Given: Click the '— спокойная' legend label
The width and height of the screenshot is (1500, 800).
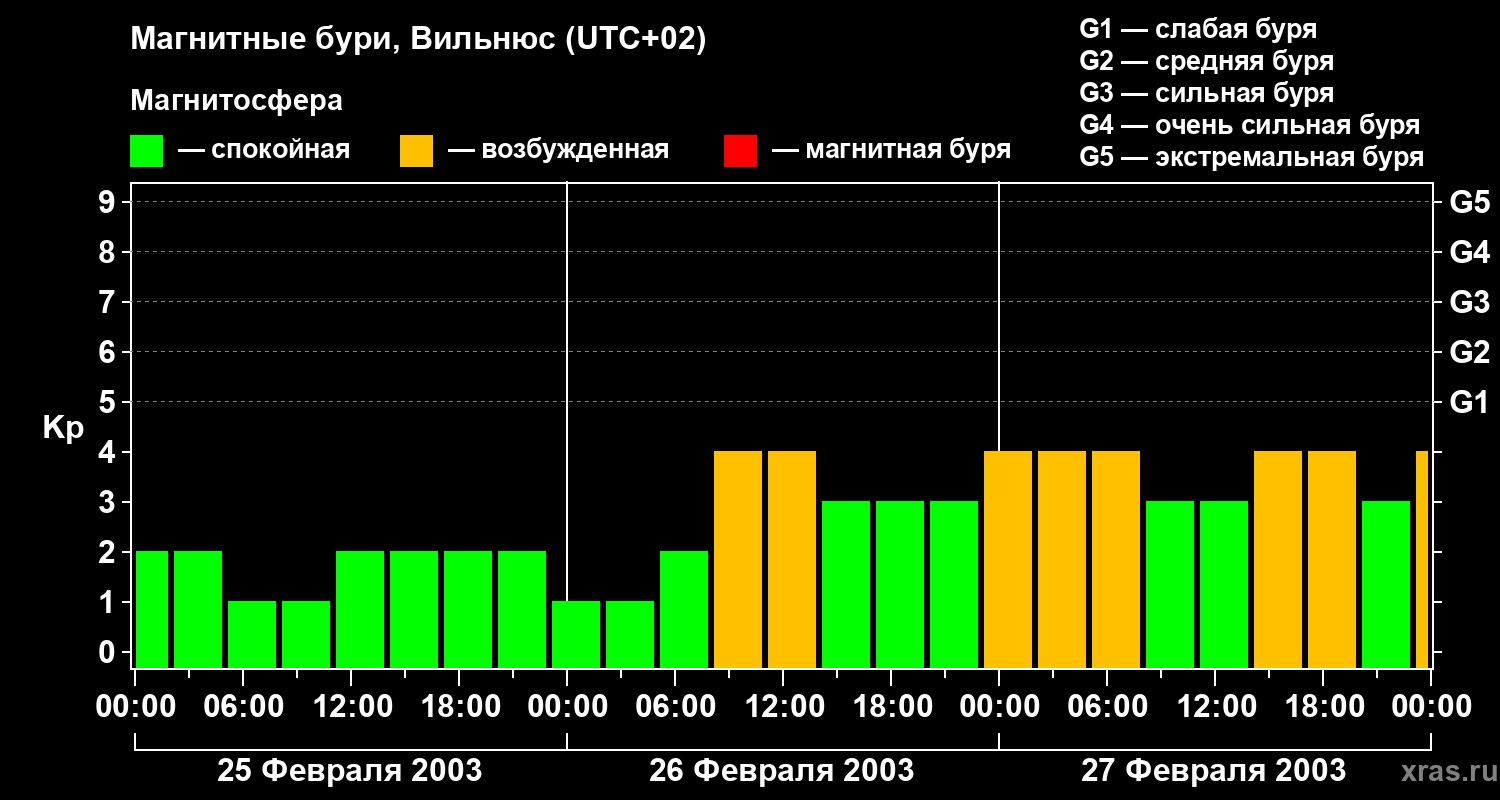Looking at the screenshot, I should [x=264, y=150].
